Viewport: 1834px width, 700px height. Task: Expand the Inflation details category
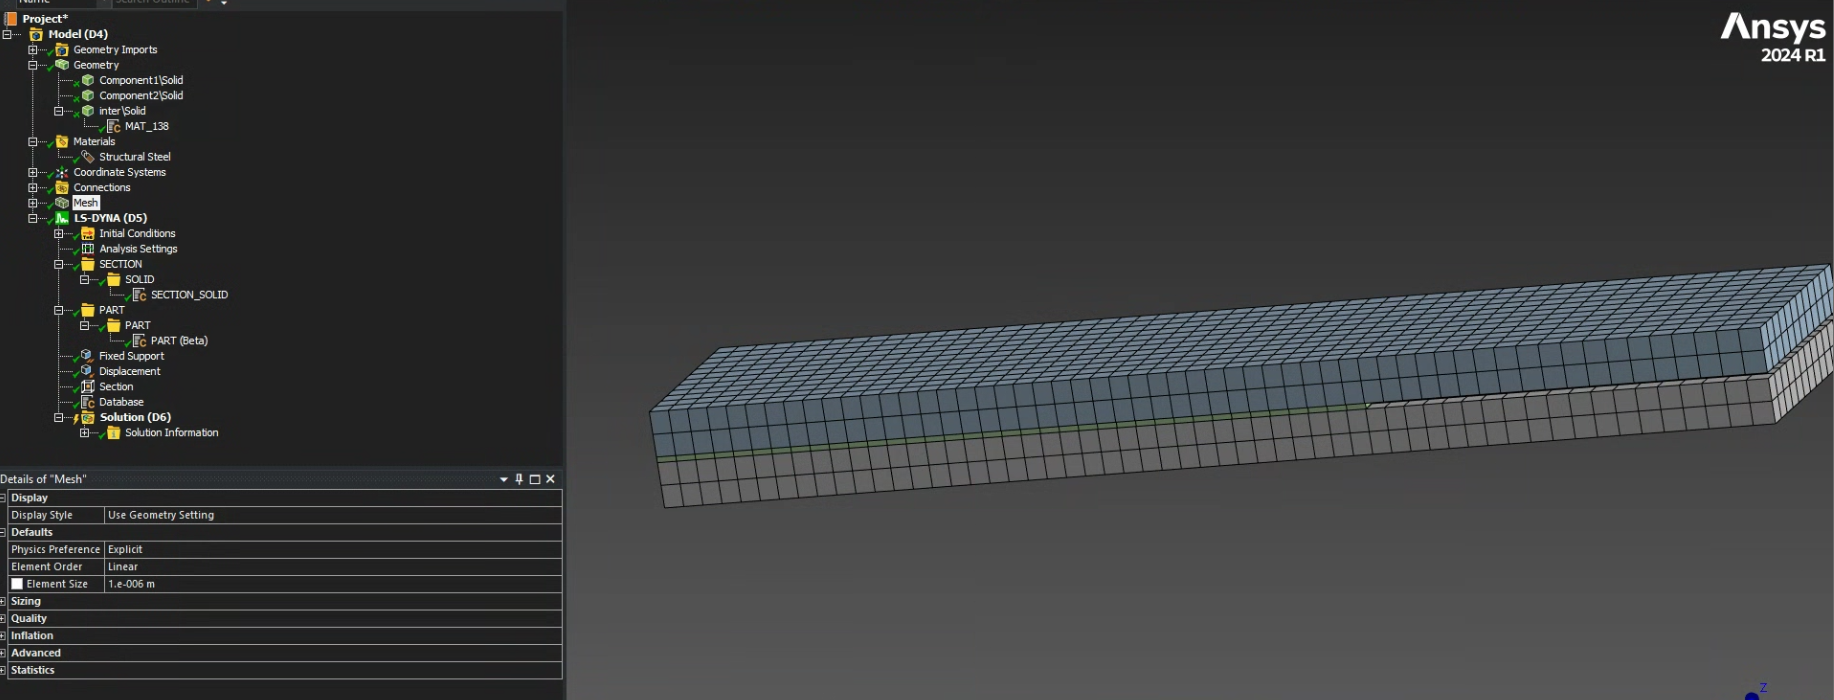point(3,636)
